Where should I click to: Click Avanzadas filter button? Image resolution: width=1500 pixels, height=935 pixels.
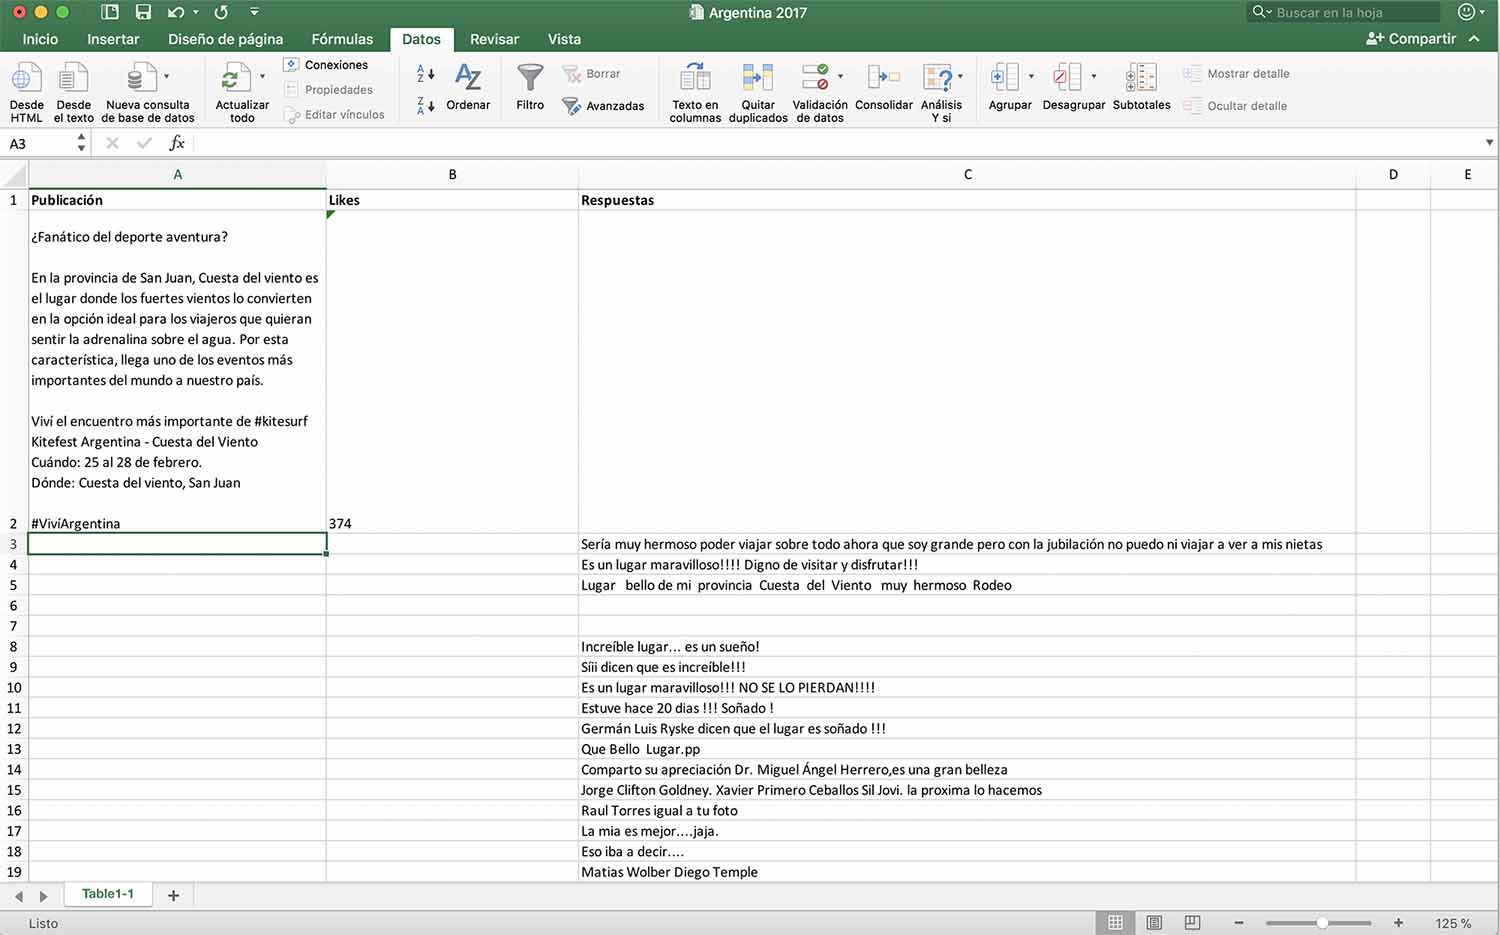[603, 106]
